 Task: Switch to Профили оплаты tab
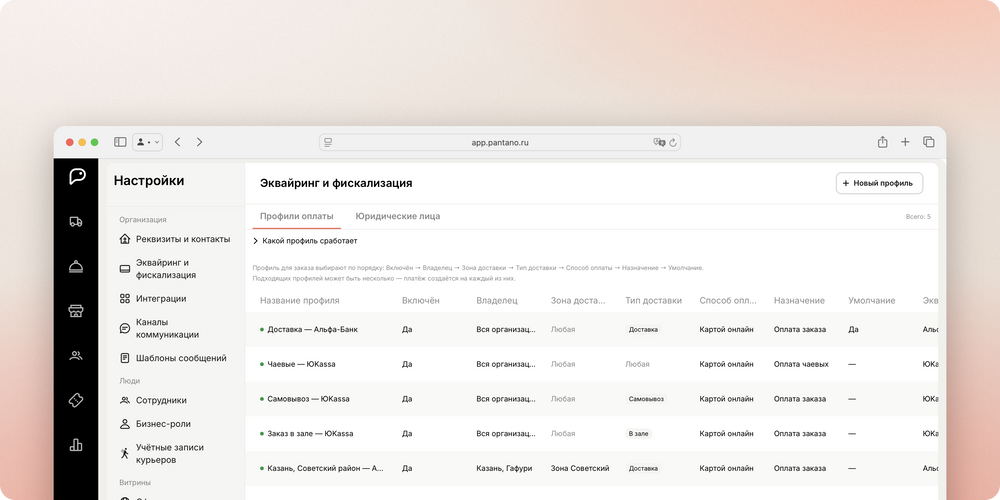coord(297,216)
